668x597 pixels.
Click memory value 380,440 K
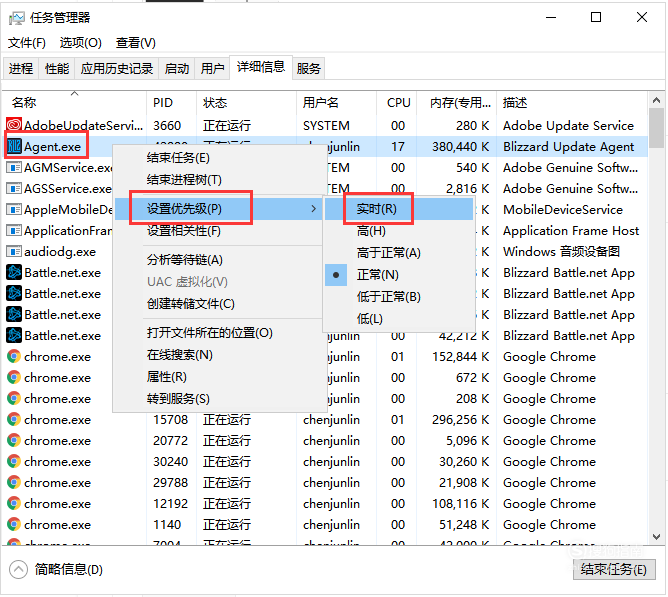[461, 147]
